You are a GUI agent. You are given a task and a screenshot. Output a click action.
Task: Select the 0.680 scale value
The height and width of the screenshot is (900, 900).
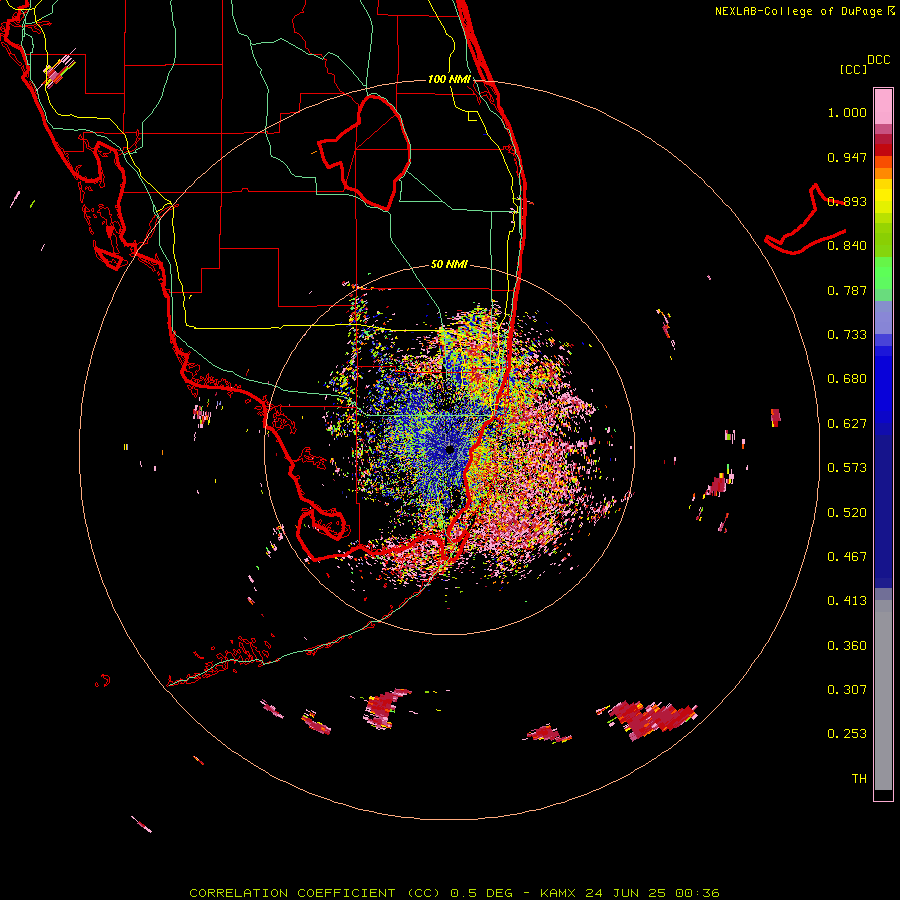(847, 379)
